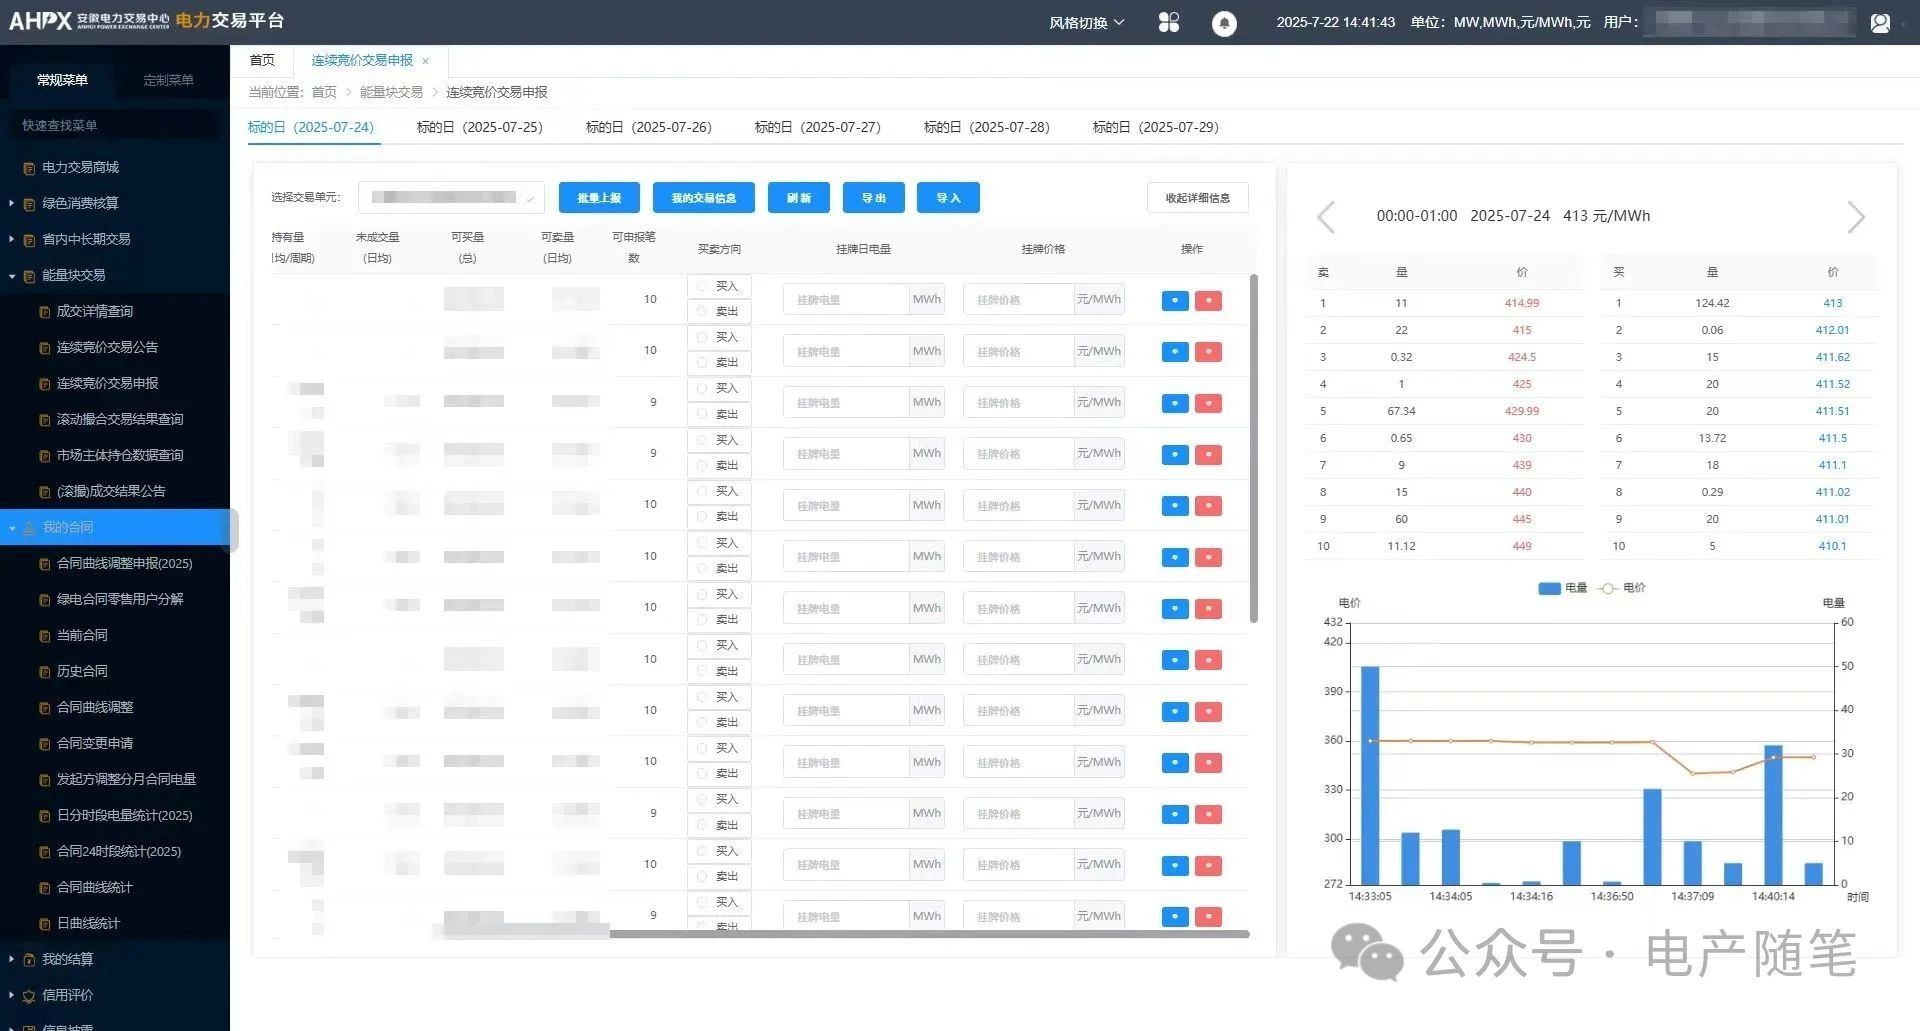Click the red action icon in first row

(1208, 300)
